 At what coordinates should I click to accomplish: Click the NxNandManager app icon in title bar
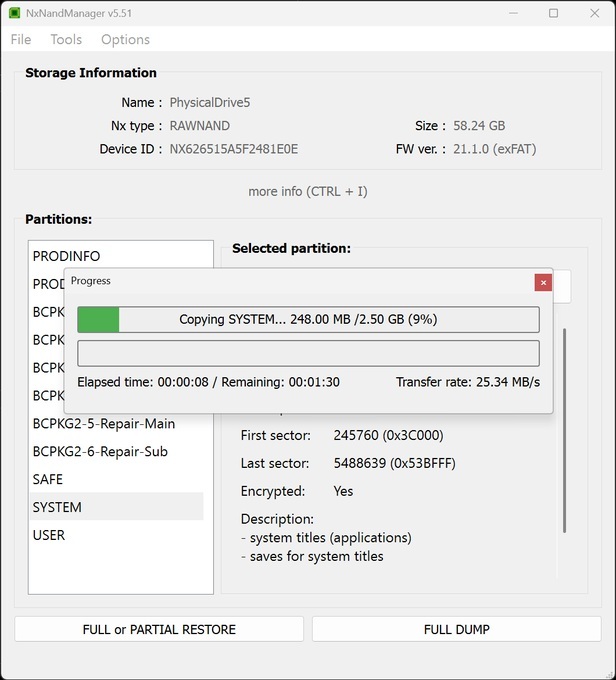[x=15, y=13]
